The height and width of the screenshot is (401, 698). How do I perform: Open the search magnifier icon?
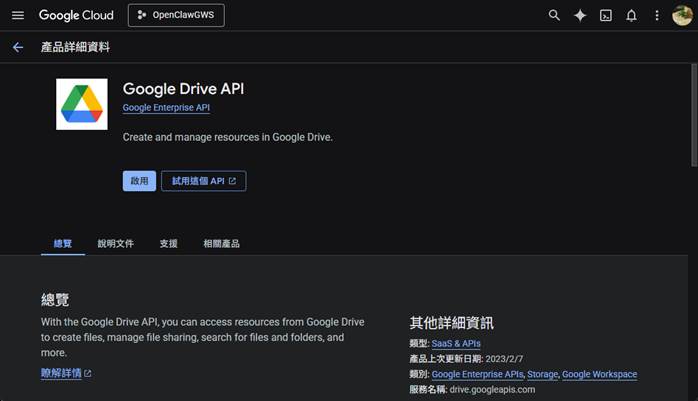point(555,15)
